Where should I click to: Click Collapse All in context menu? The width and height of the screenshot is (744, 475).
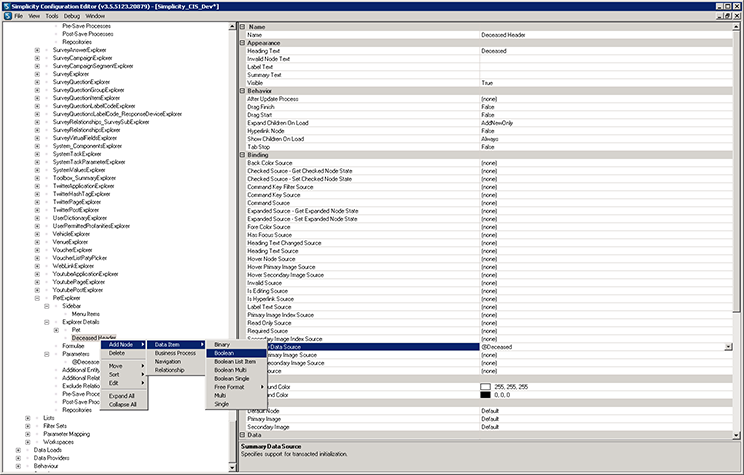pos(124,404)
